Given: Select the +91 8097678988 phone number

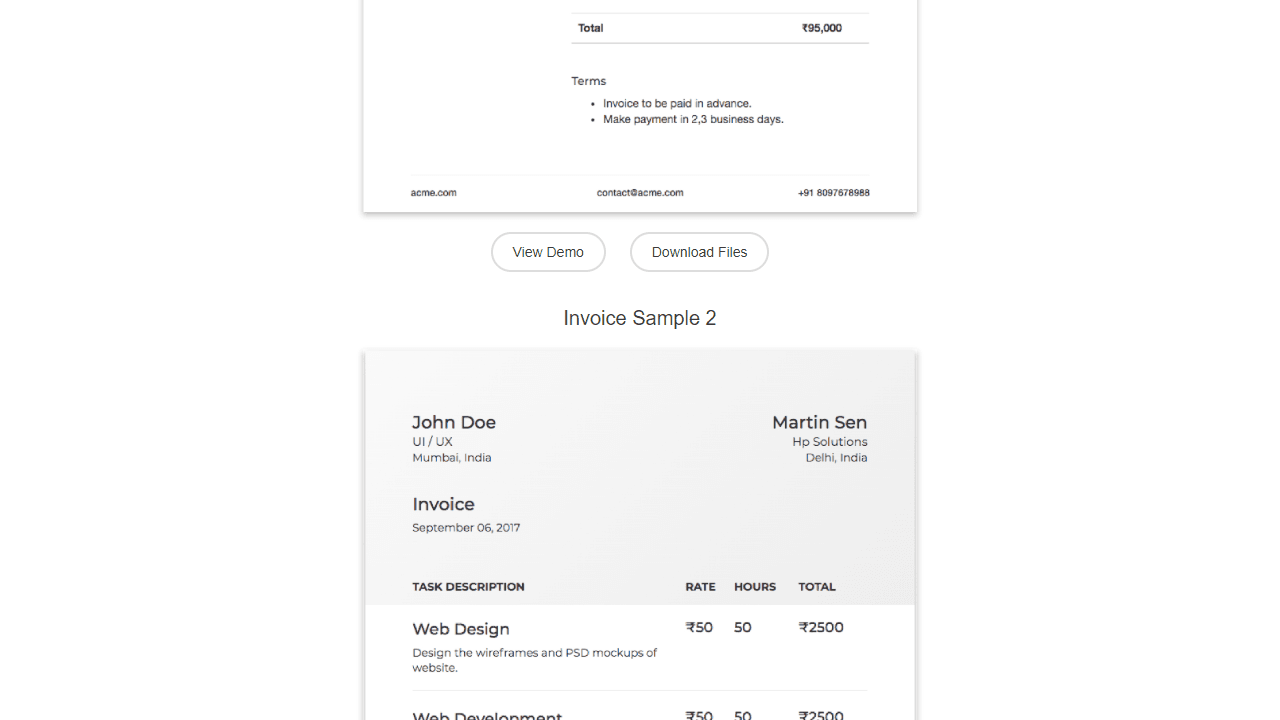Looking at the screenshot, I should tap(834, 192).
